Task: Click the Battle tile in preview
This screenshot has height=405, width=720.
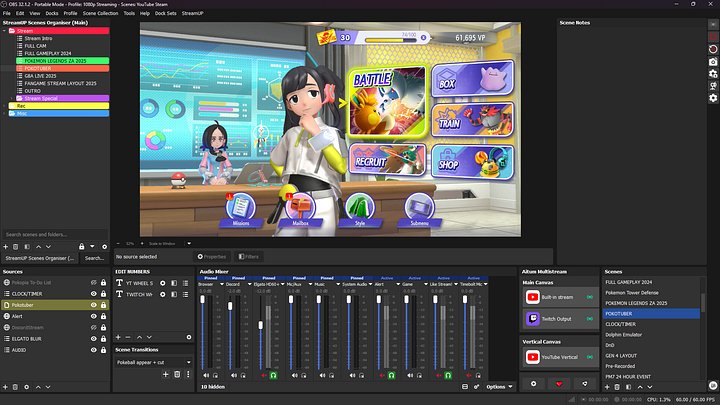Action: [387, 102]
